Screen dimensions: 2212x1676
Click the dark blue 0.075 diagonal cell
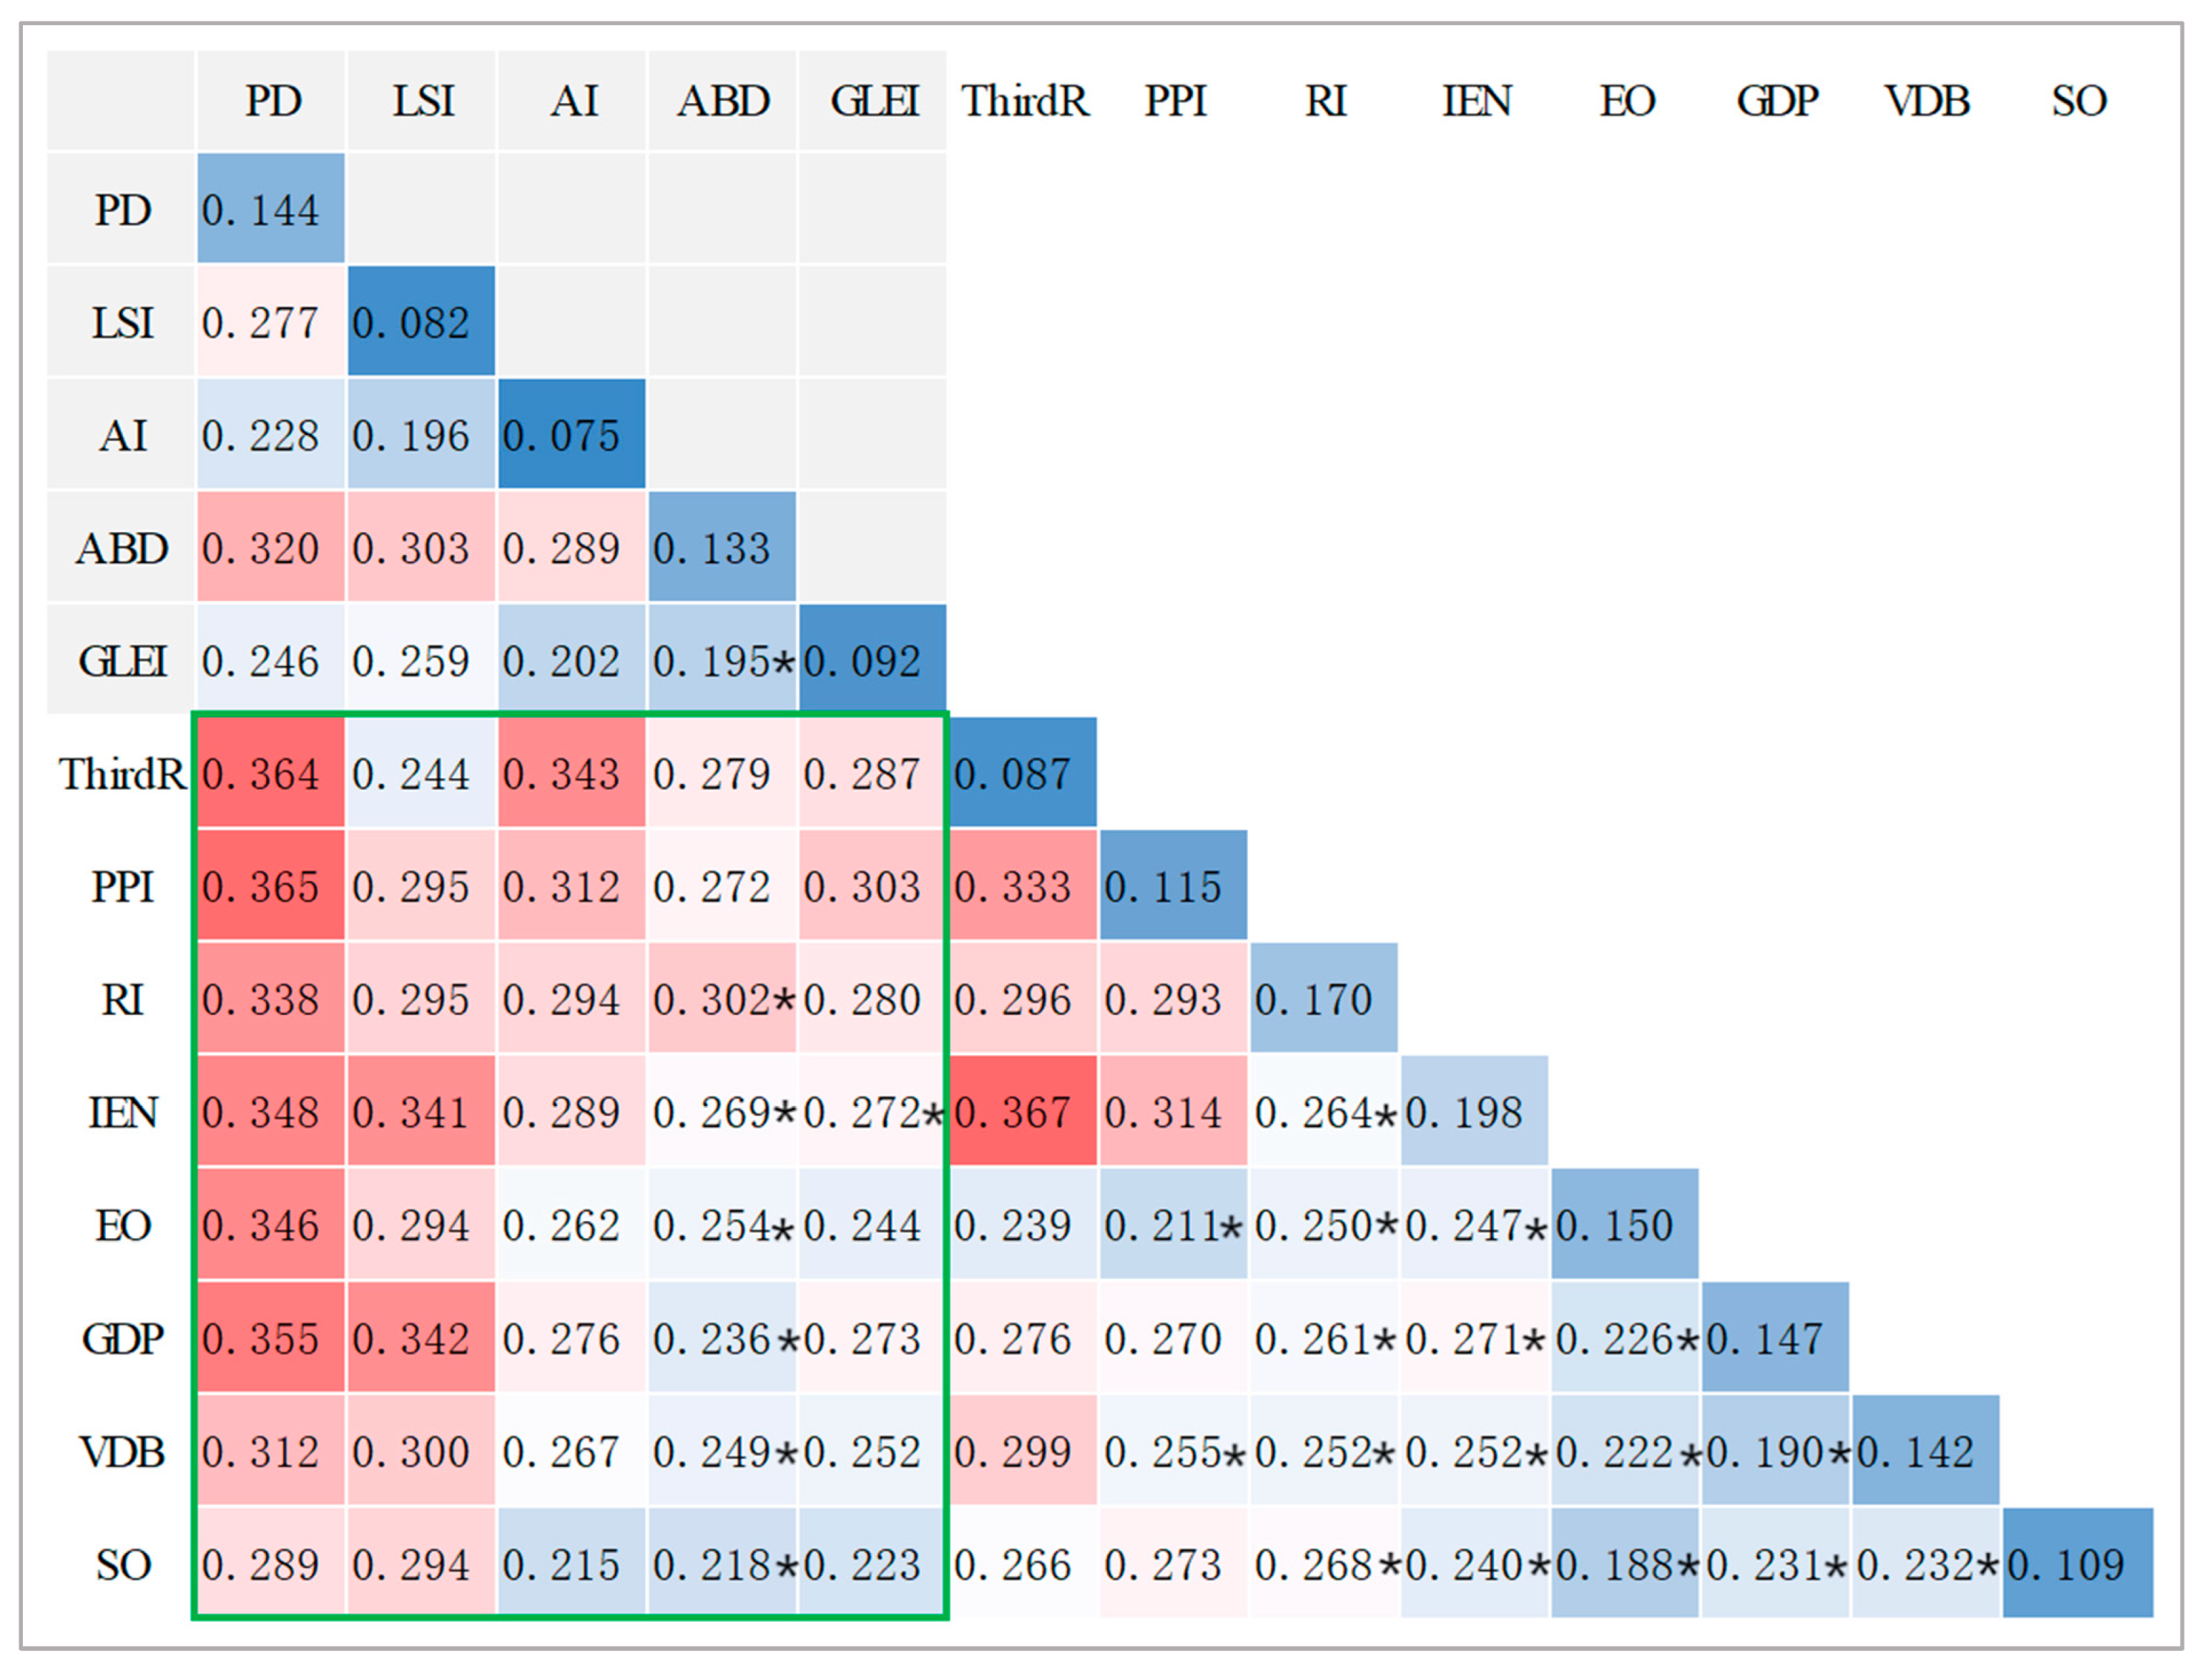point(571,435)
